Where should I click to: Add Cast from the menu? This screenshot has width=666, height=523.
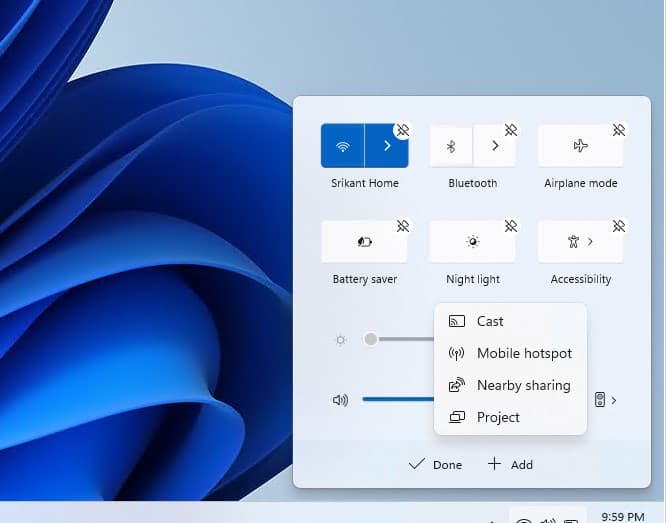[510, 321]
